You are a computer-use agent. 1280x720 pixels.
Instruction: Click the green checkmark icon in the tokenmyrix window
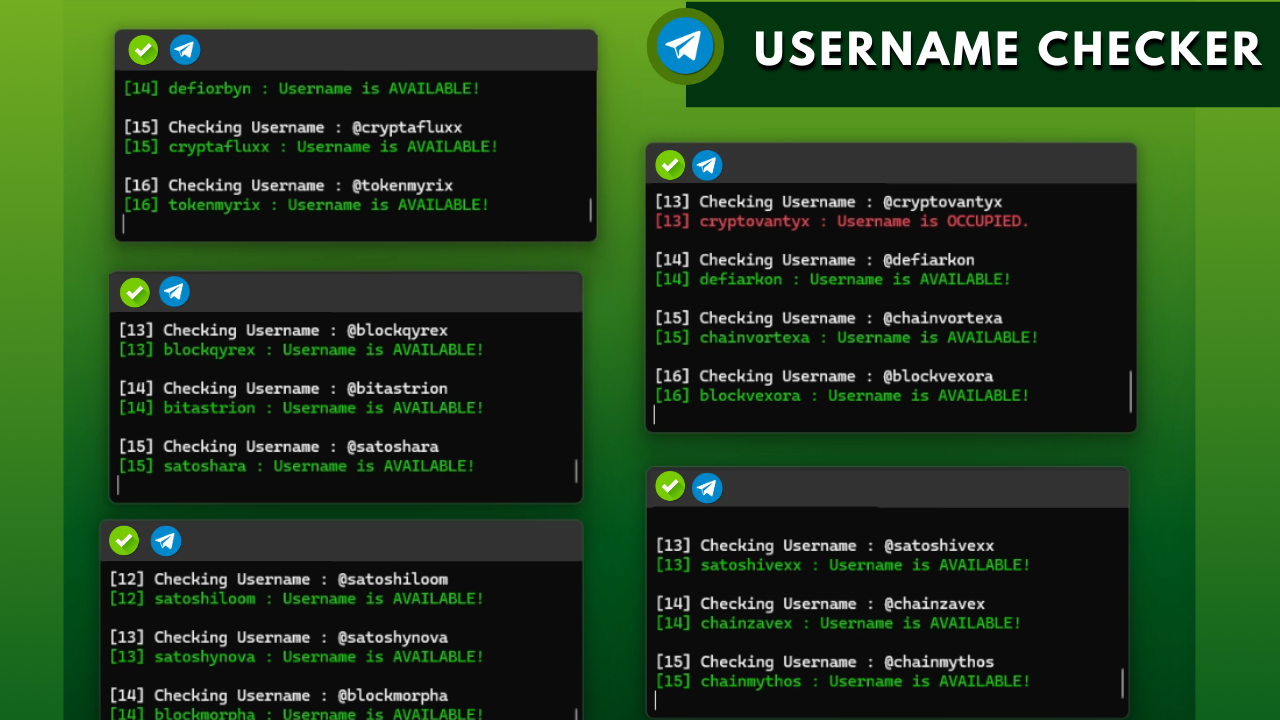pos(143,49)
